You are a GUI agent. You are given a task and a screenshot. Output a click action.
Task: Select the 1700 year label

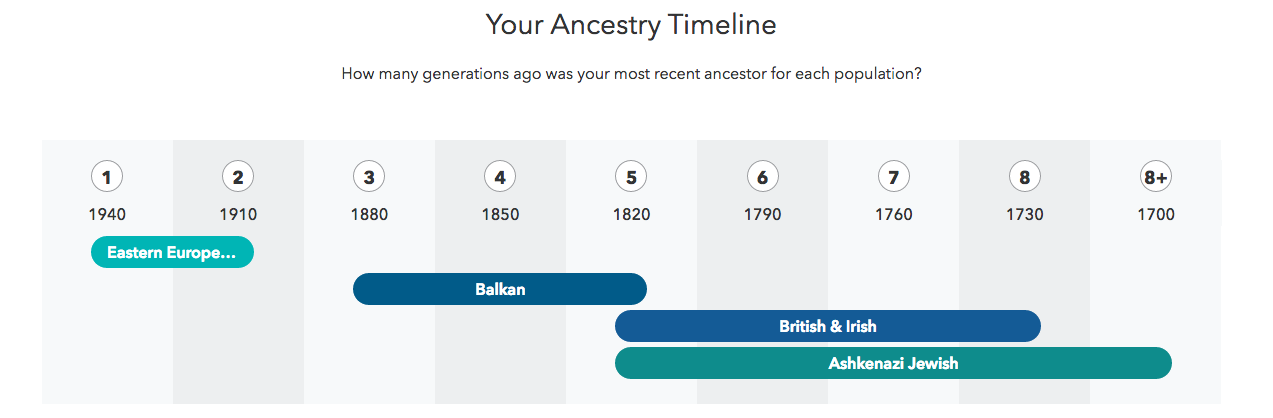tap(1155, 214)
